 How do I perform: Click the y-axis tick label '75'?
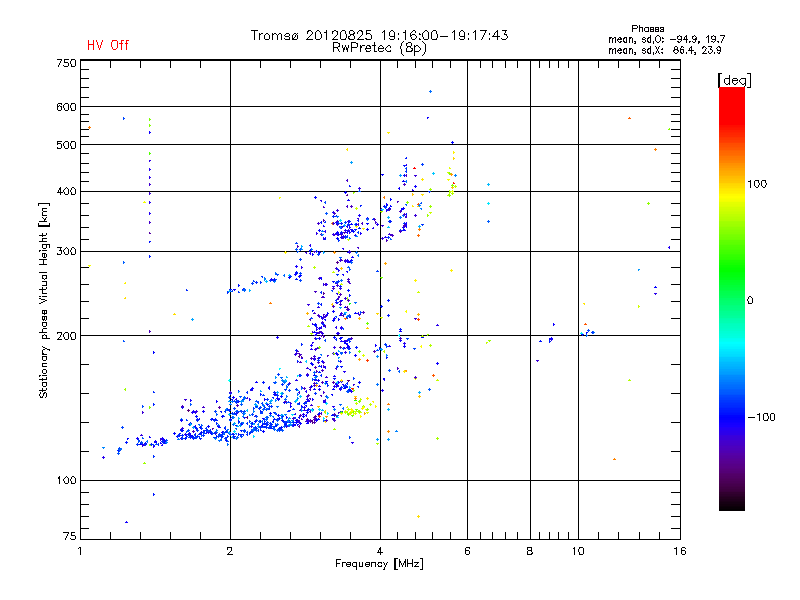tap(70, 536)
